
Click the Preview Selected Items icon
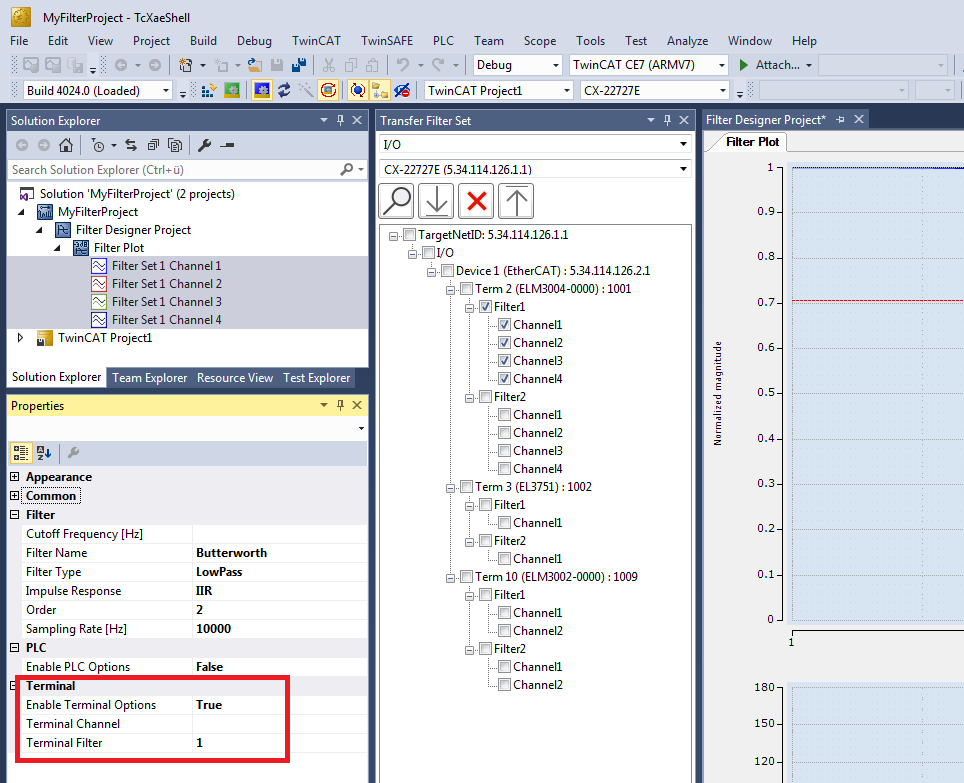point(227,146)
